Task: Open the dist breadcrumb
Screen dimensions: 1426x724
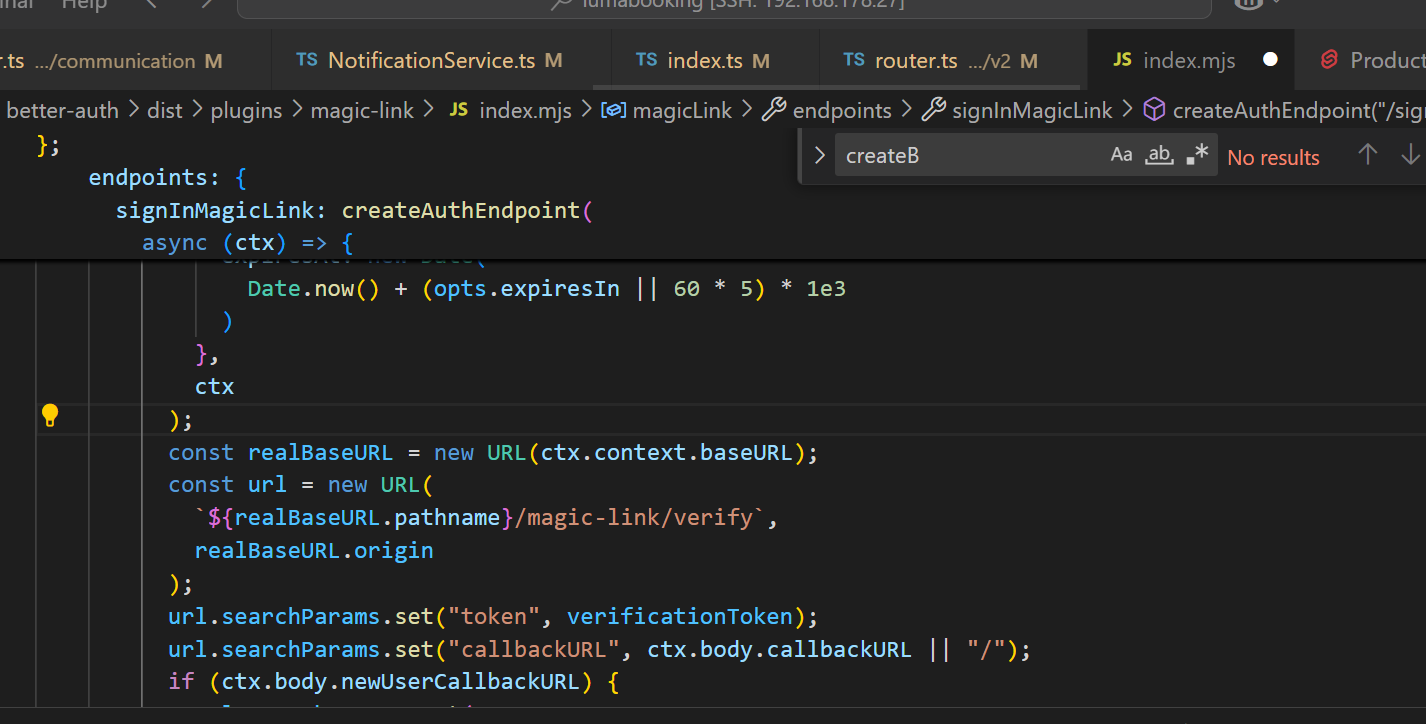Action: click(165, 110)
